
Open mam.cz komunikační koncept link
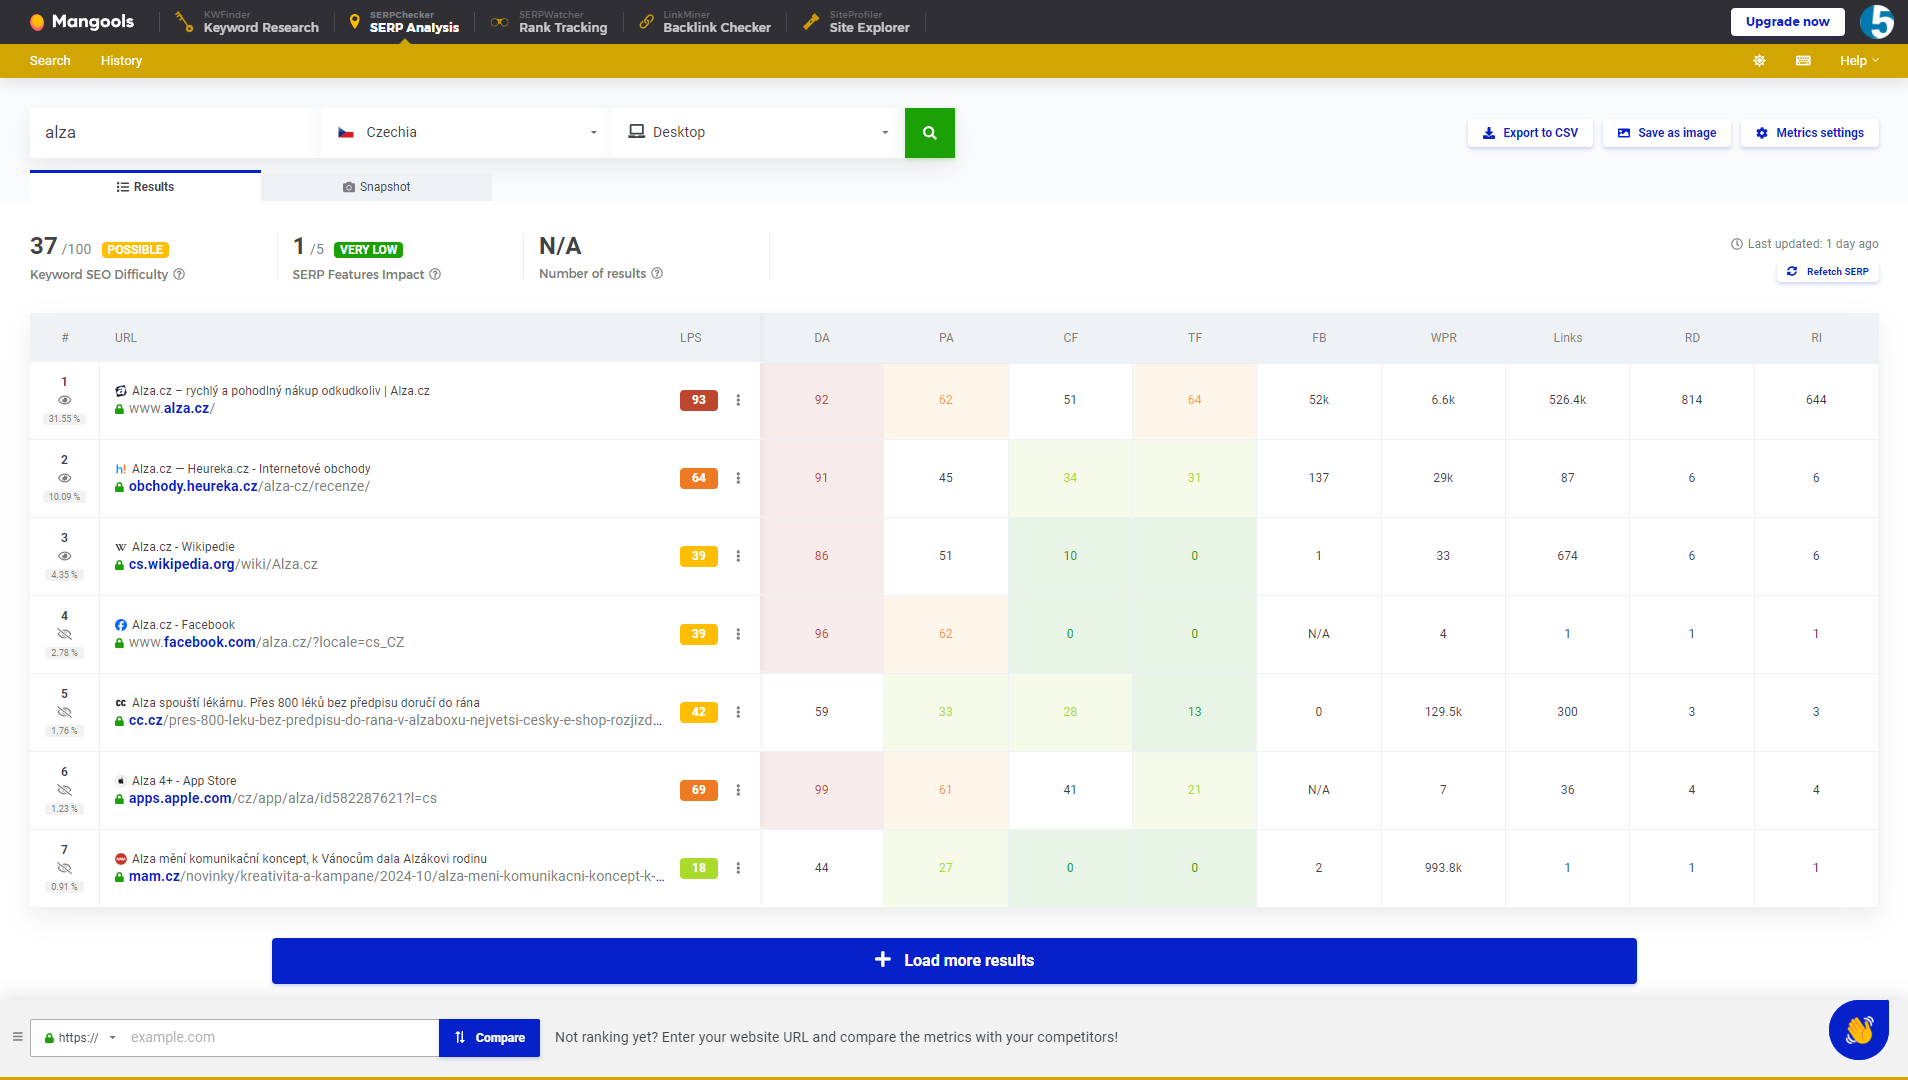click(x=397, y=877)
